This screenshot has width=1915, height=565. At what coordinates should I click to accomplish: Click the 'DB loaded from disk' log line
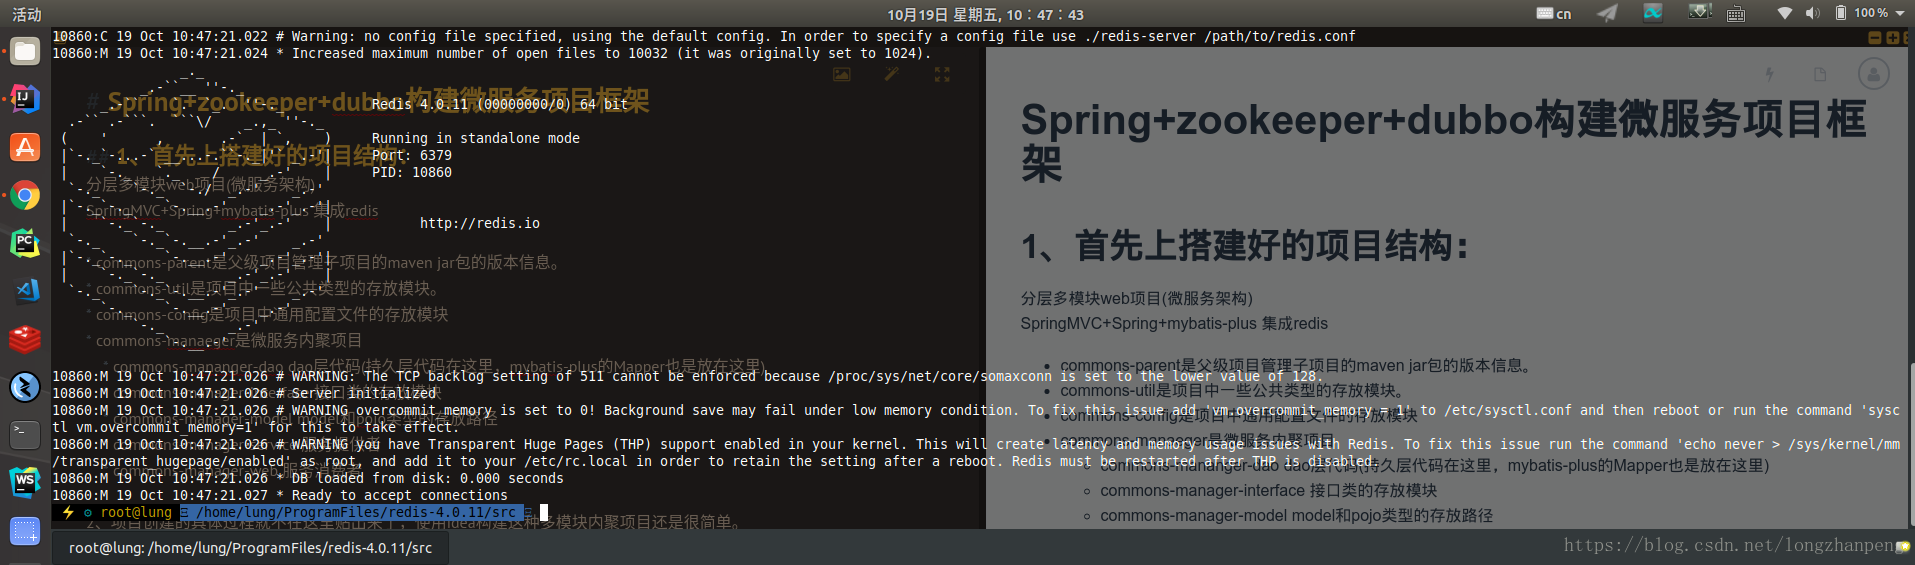(x=308, y=478)
